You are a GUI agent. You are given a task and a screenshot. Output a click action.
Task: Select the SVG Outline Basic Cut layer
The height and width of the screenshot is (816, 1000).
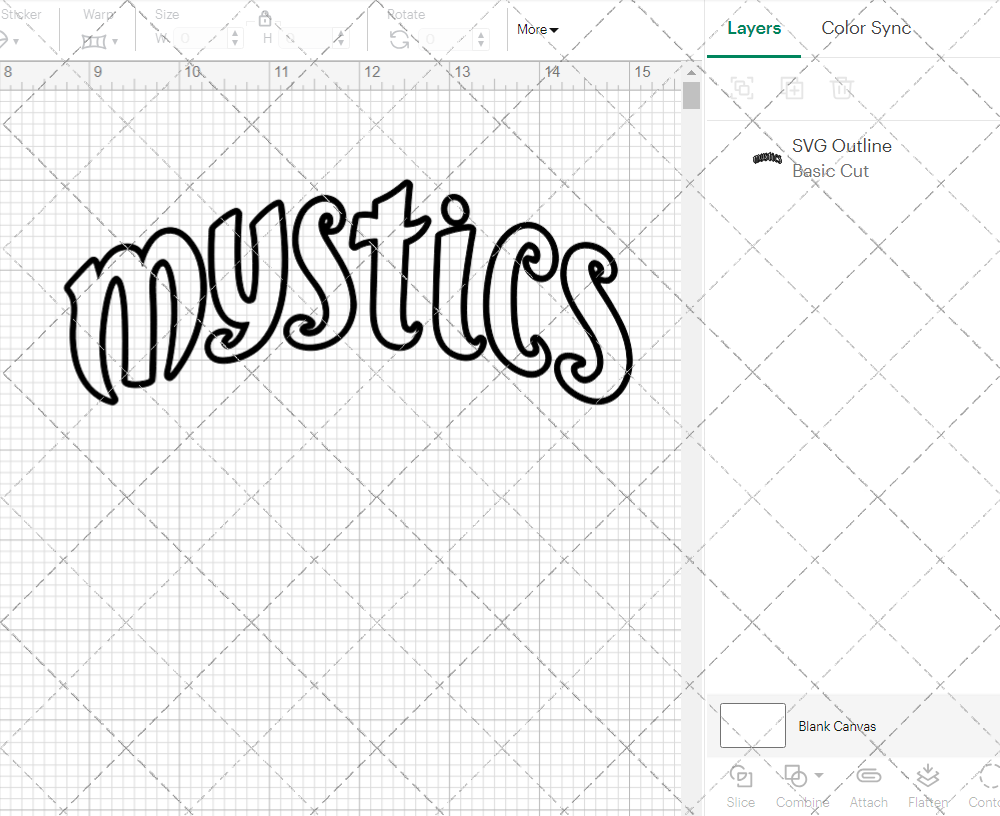[840, 158]
